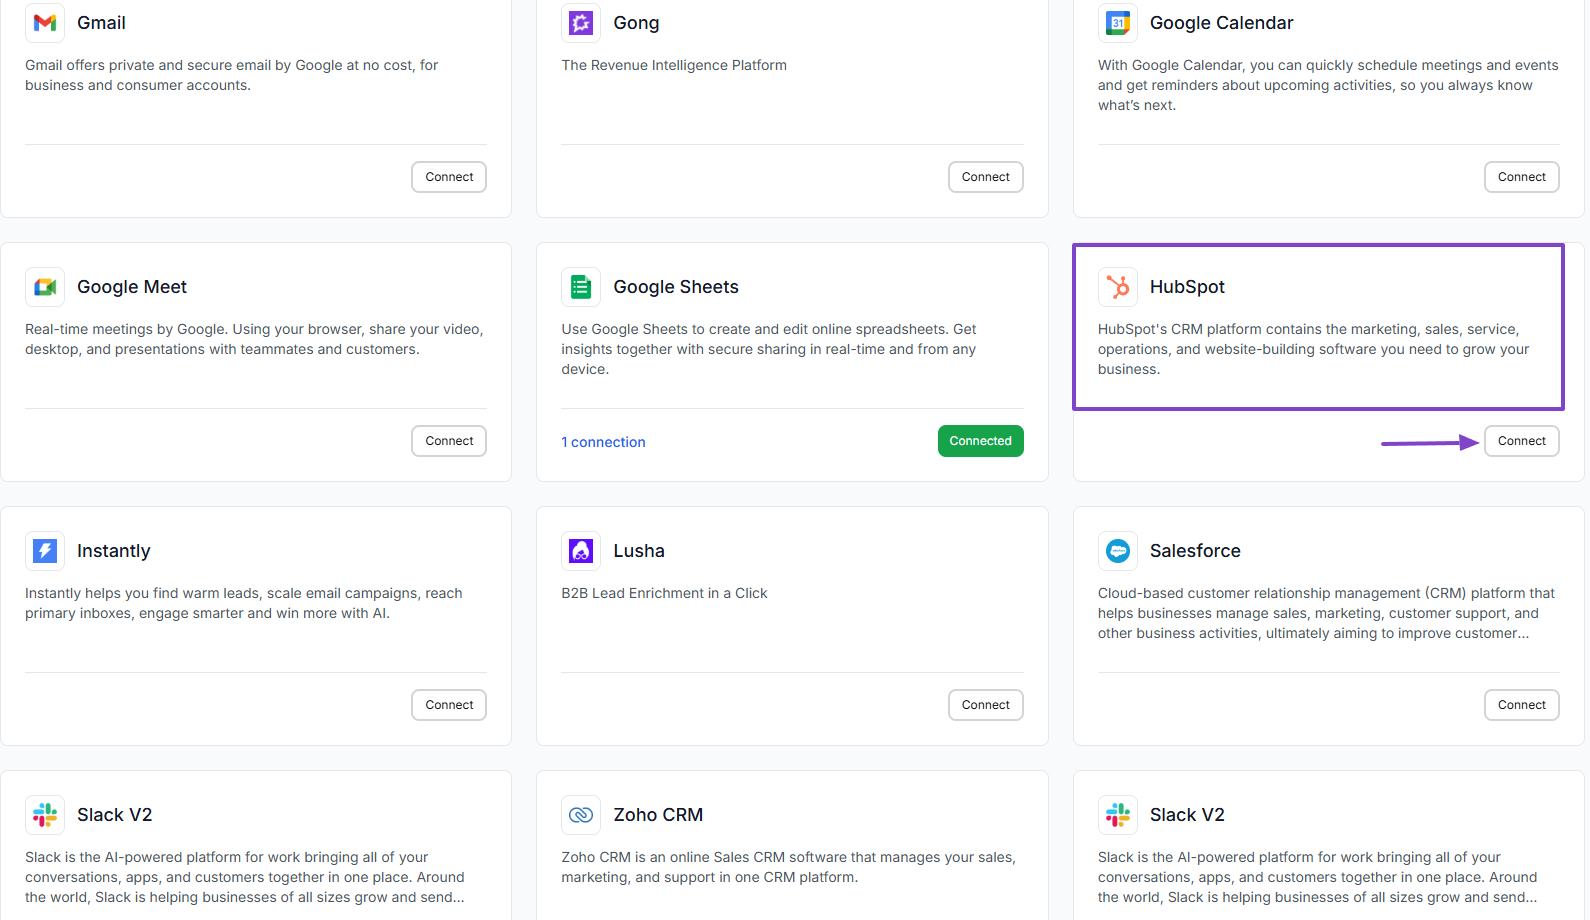Click the Instantly warm leads description
The height and width of the screenshot is (920, 1590).
[244, 603]
